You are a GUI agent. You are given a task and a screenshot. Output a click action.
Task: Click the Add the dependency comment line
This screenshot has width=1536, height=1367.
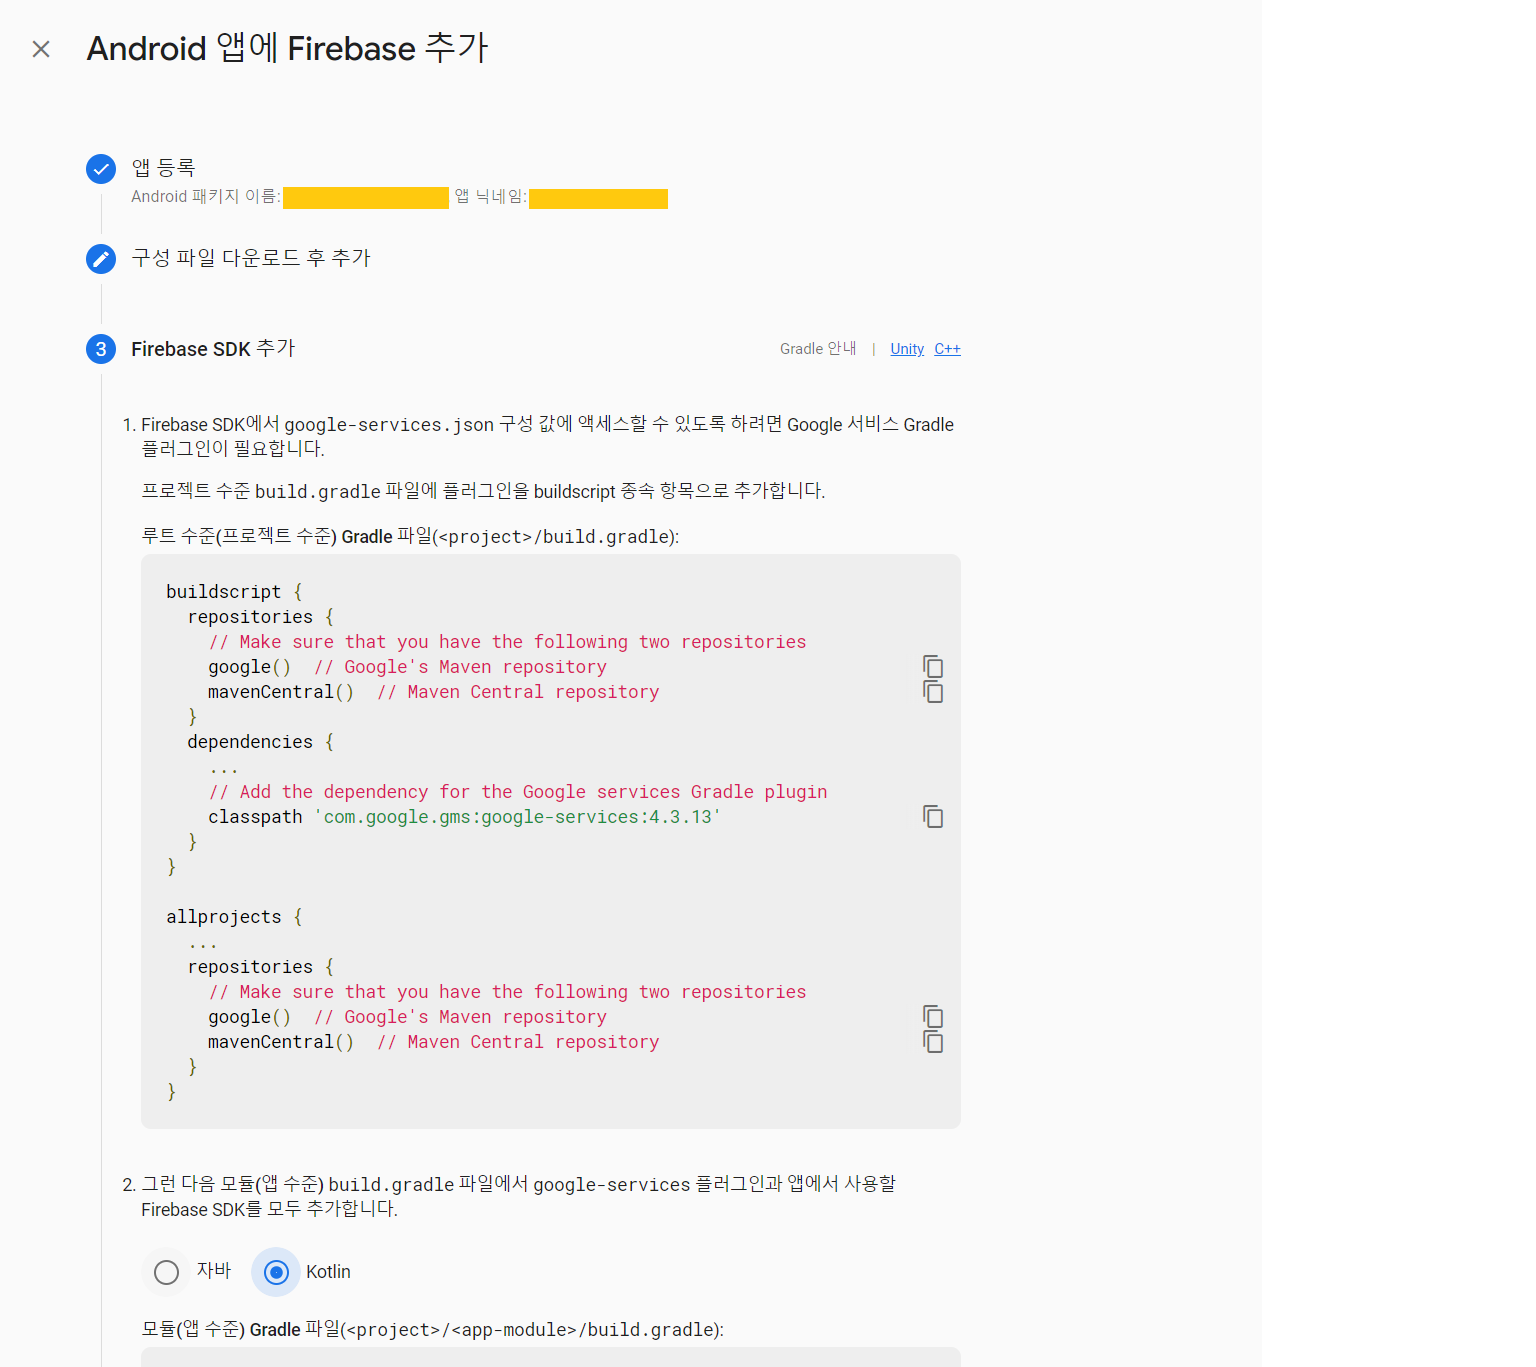(x=518, y=792)
